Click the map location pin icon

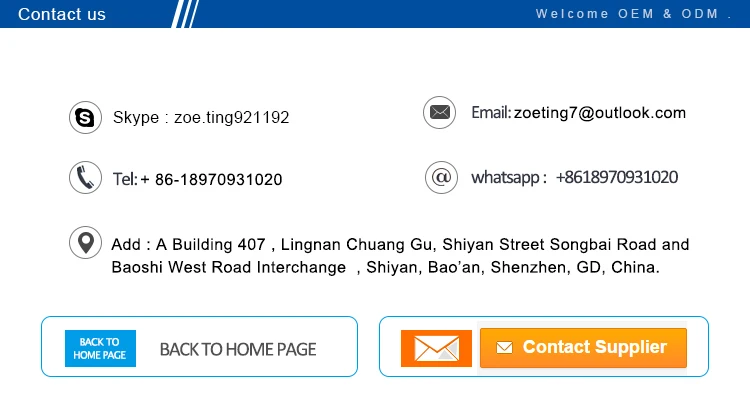[85, 243]
